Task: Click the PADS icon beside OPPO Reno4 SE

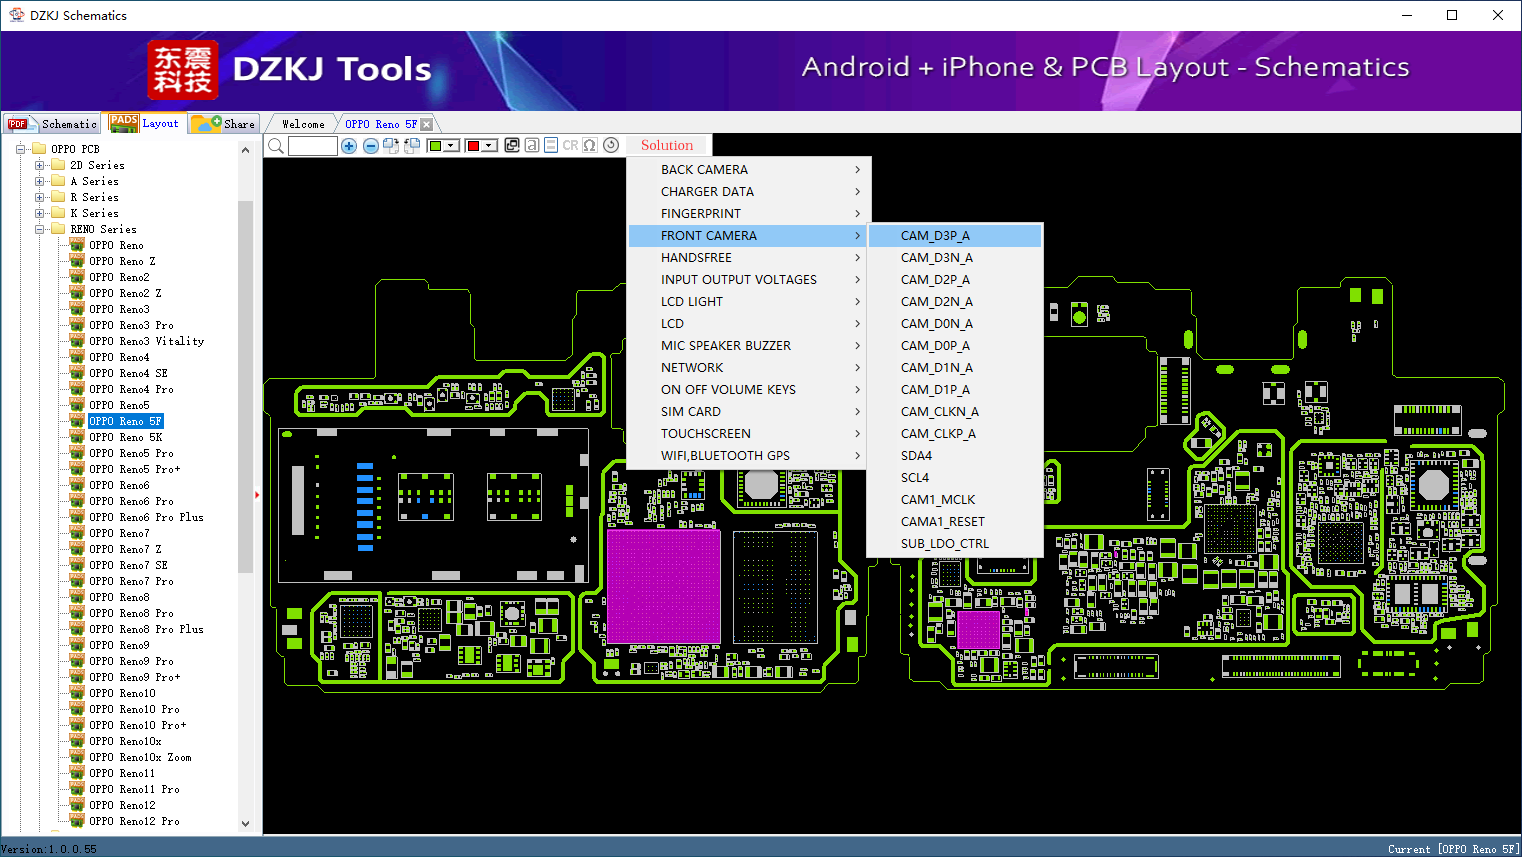Action: [77, 373]
